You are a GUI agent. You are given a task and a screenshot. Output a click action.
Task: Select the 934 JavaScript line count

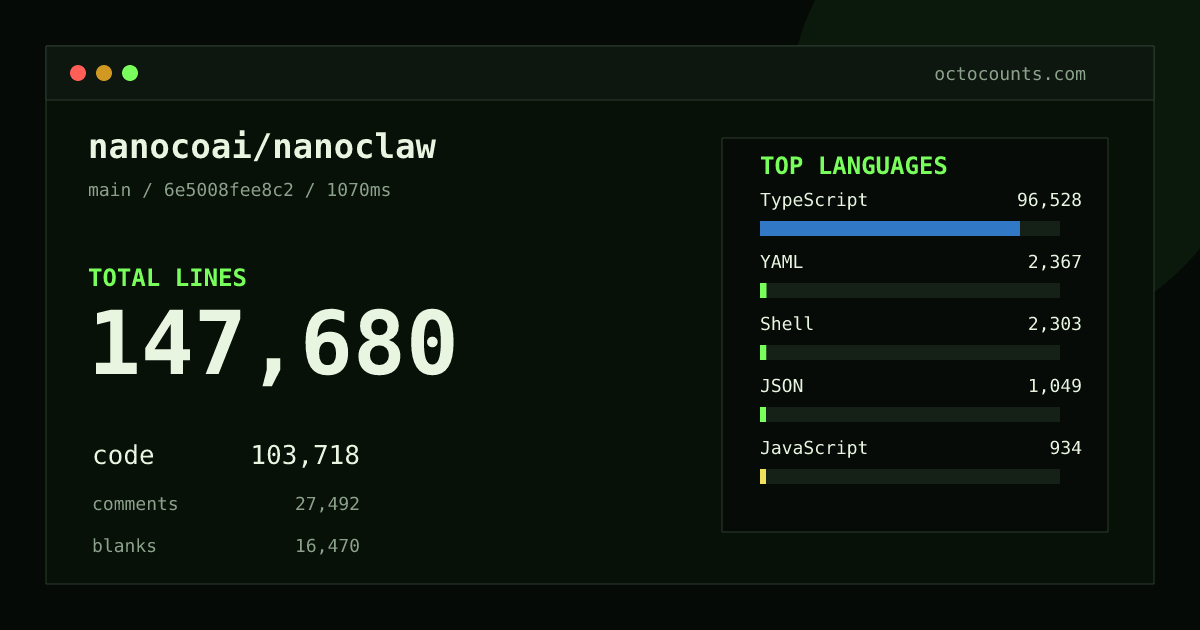pyautogui.click(x=1065, y=448)
